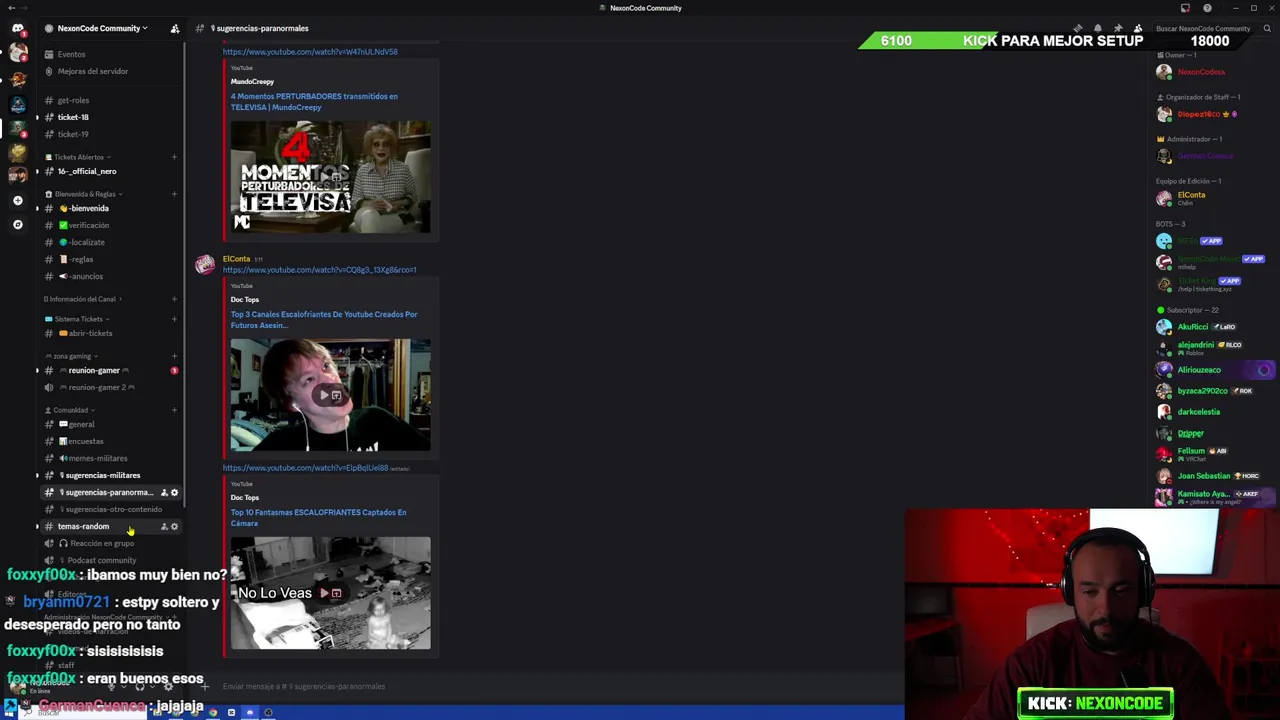This screenshot has height=720, width=1280.
Task: Open youtube URL ending 13Xg8&rco=1
Action: pos(319,270)
